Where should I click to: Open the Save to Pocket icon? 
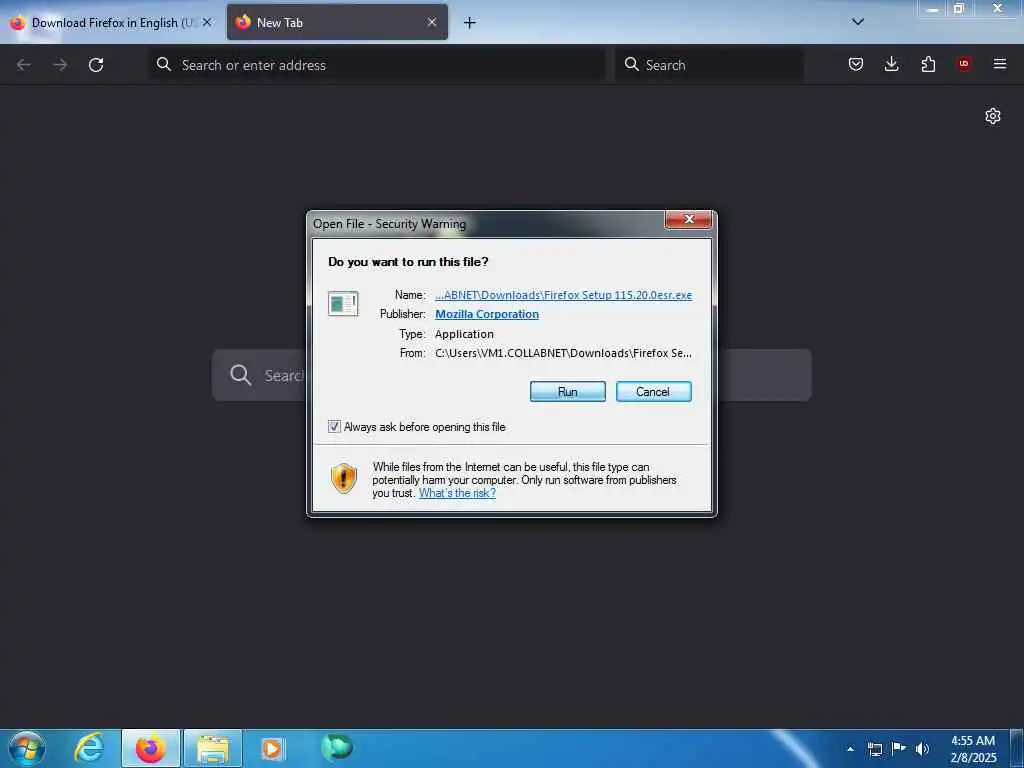point(856,64)
